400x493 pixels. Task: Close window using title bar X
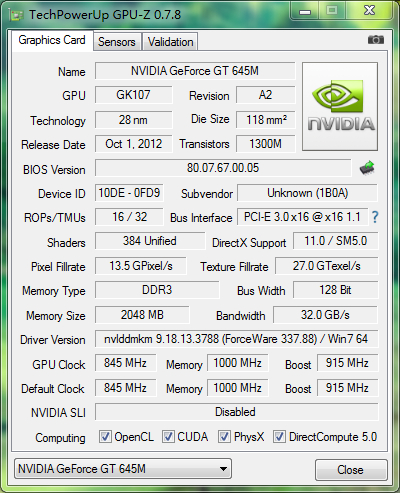pyautogui.click(x=369, y=11)
